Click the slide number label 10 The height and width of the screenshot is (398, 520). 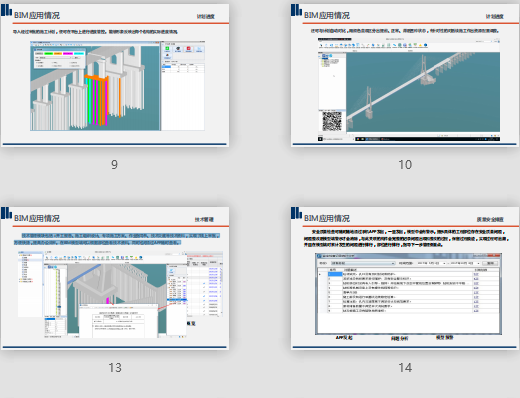pyautogui.click(x=405, y=164)
